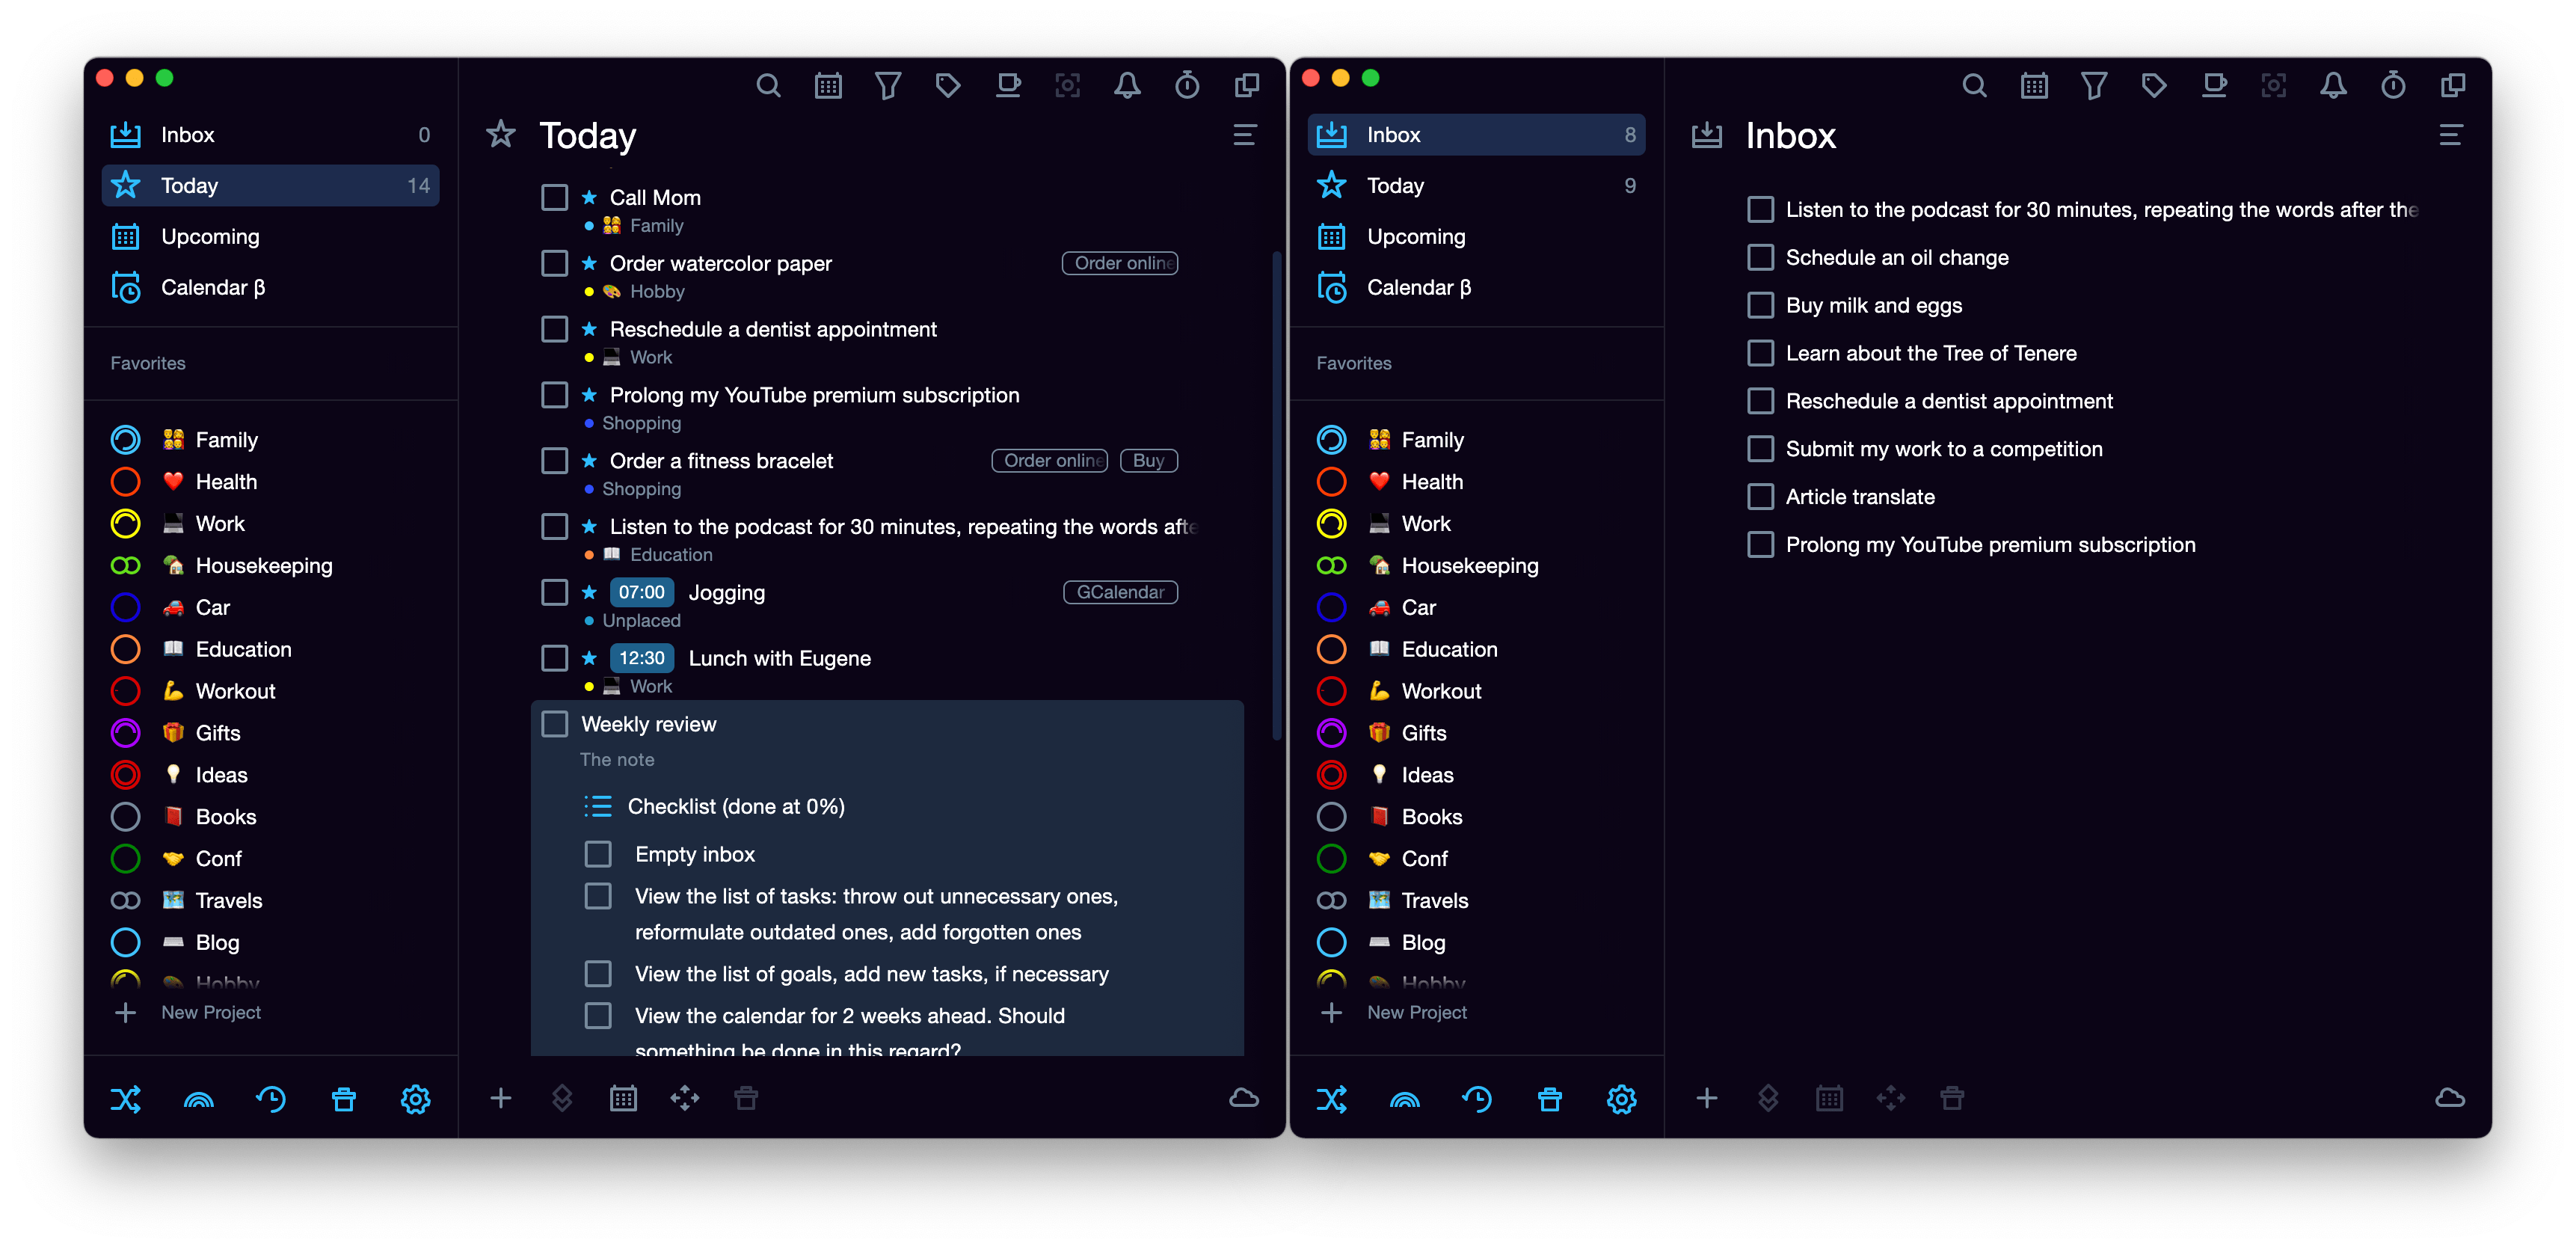Click the yellow Work project color circle in the left sidebar
2576x1249 pixels.
(125, 524)
